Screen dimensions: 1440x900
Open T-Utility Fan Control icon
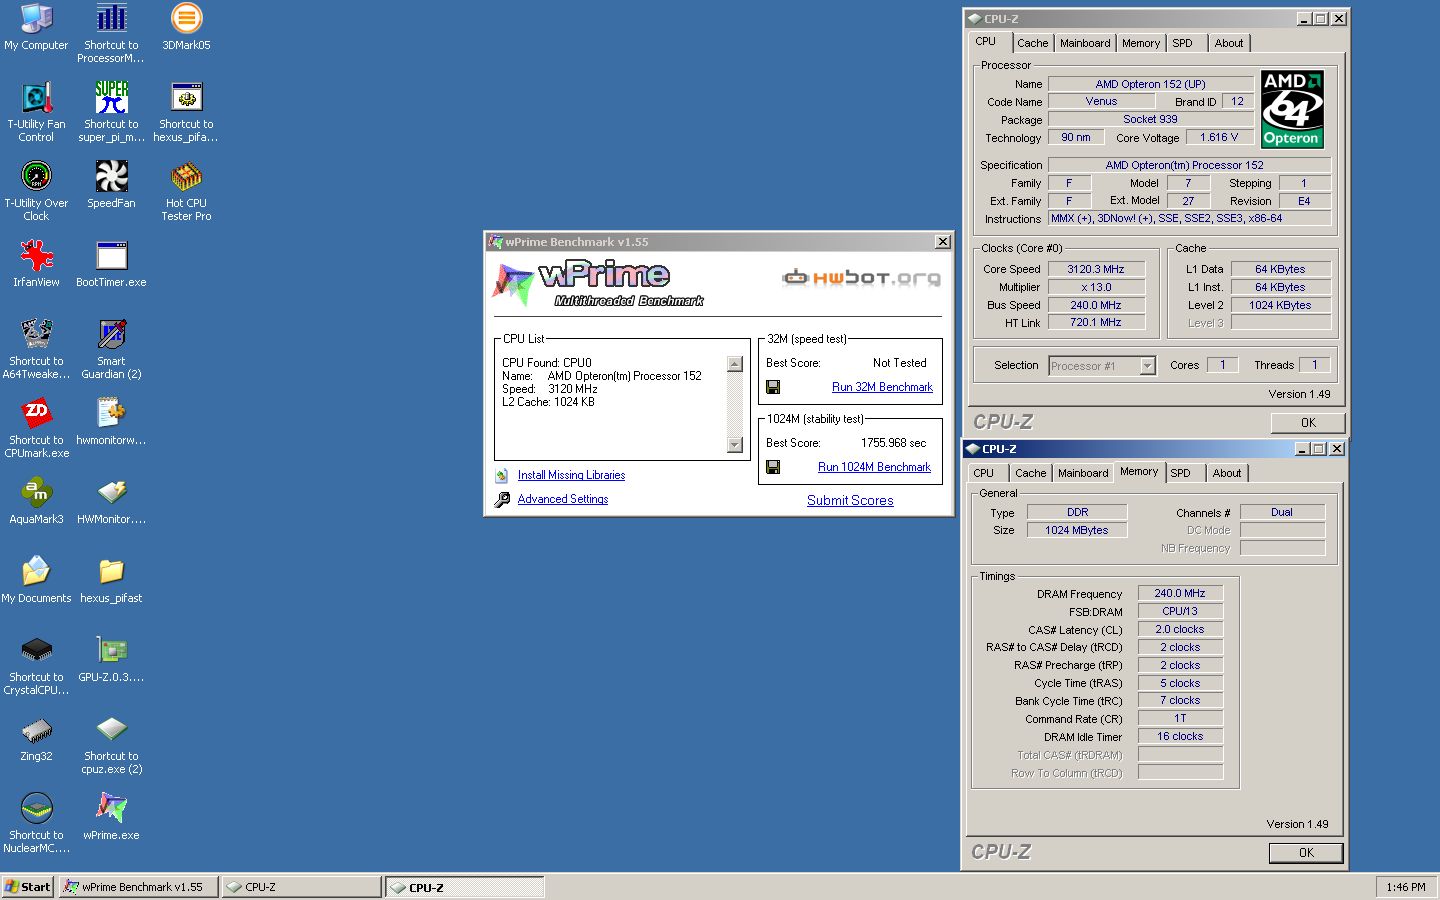coord(36,97)
